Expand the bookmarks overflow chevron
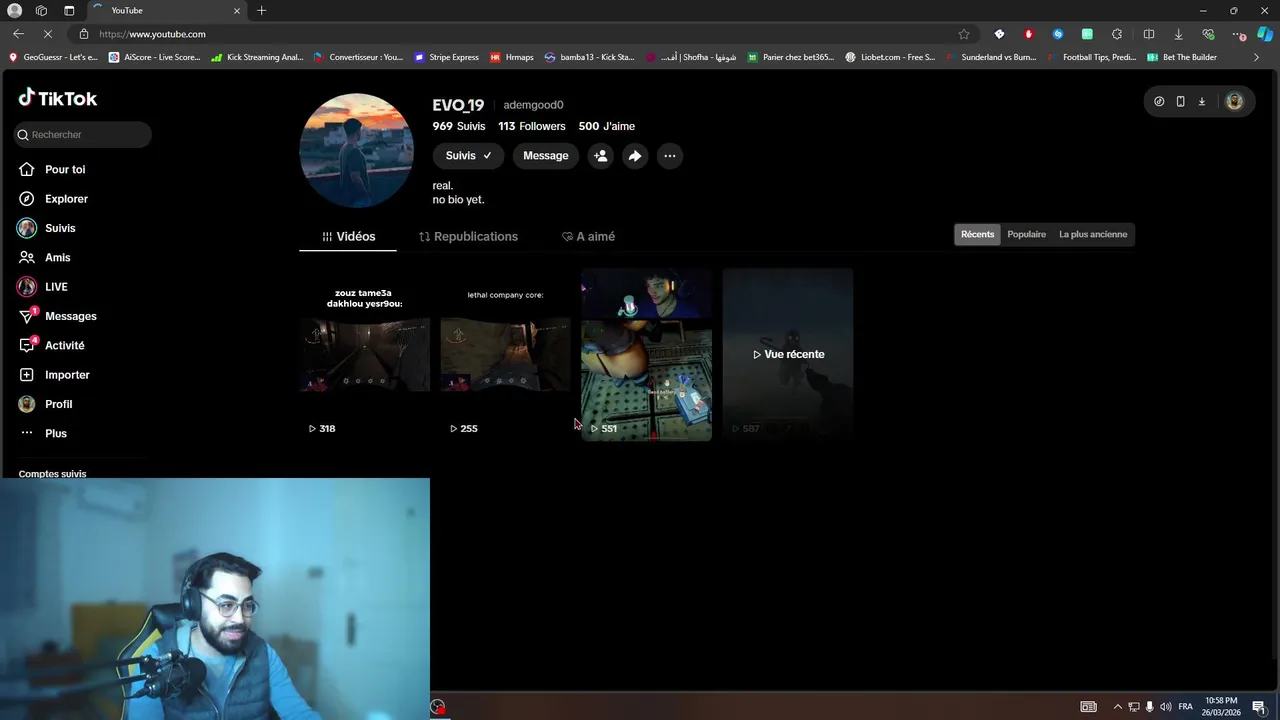 click(1256, 57)
